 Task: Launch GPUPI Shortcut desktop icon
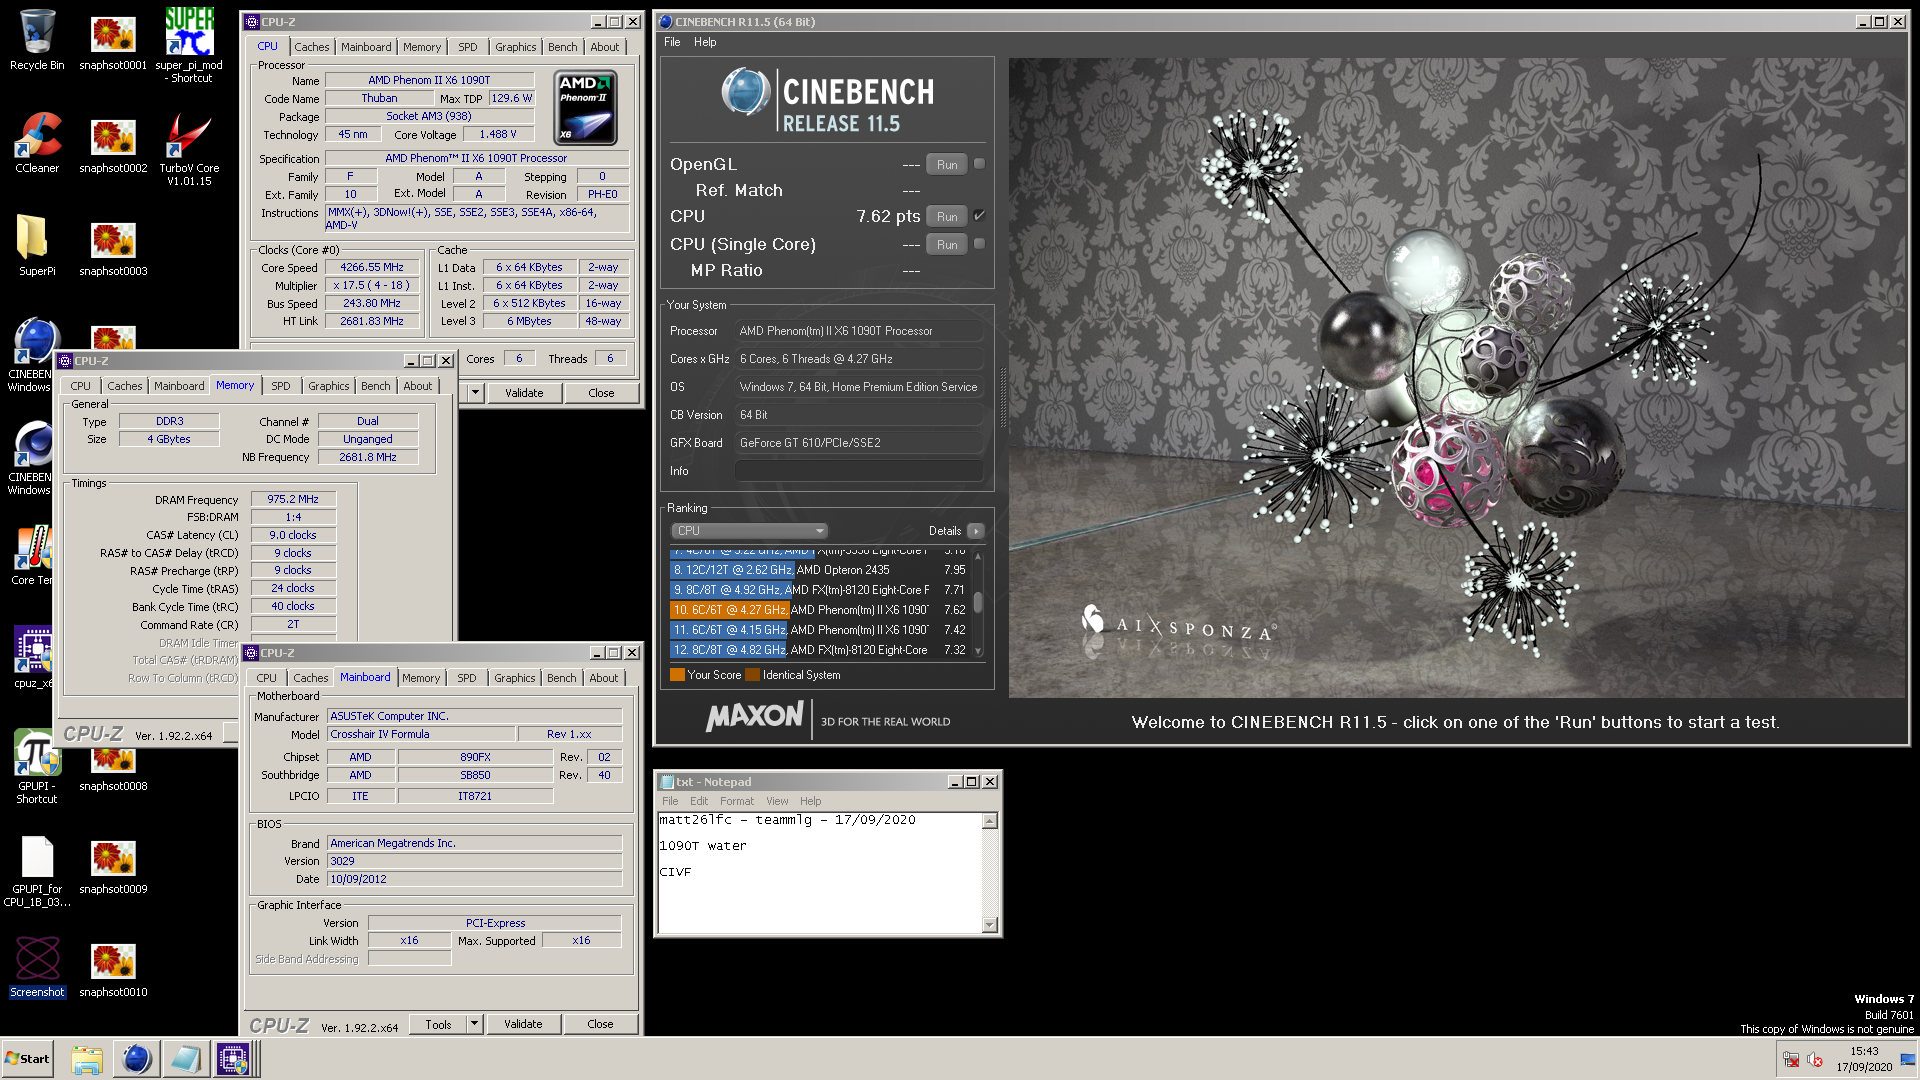[x=36, y=768]
